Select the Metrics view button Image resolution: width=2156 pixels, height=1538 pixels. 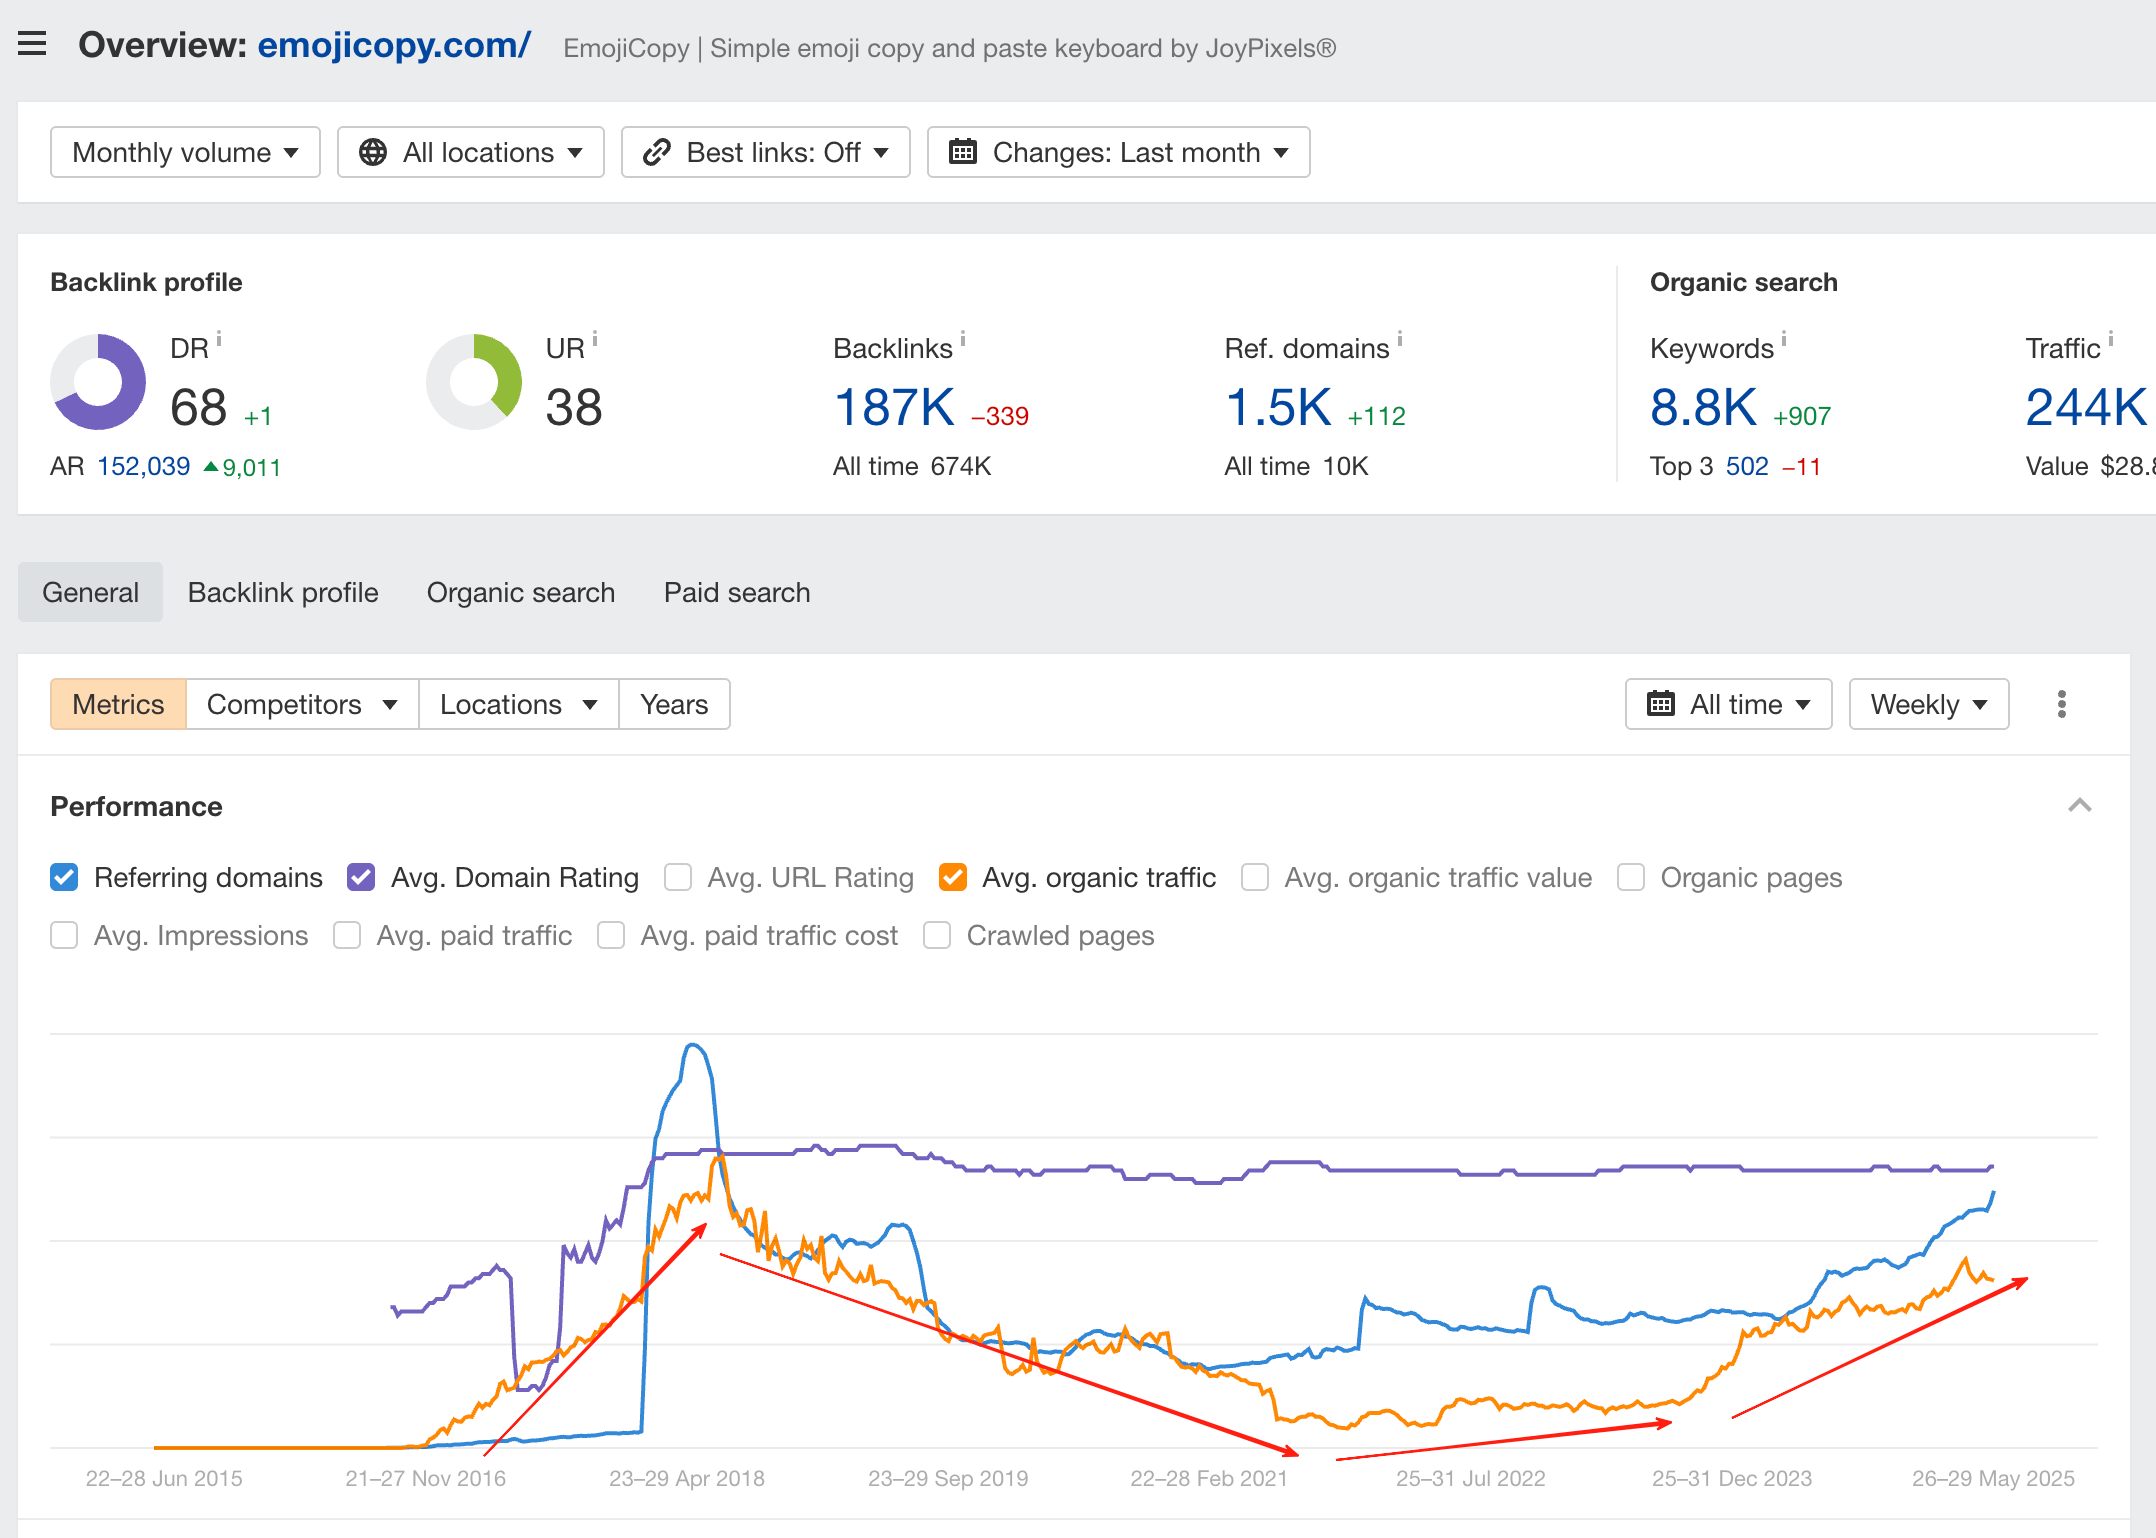click(x=118, y=704)
